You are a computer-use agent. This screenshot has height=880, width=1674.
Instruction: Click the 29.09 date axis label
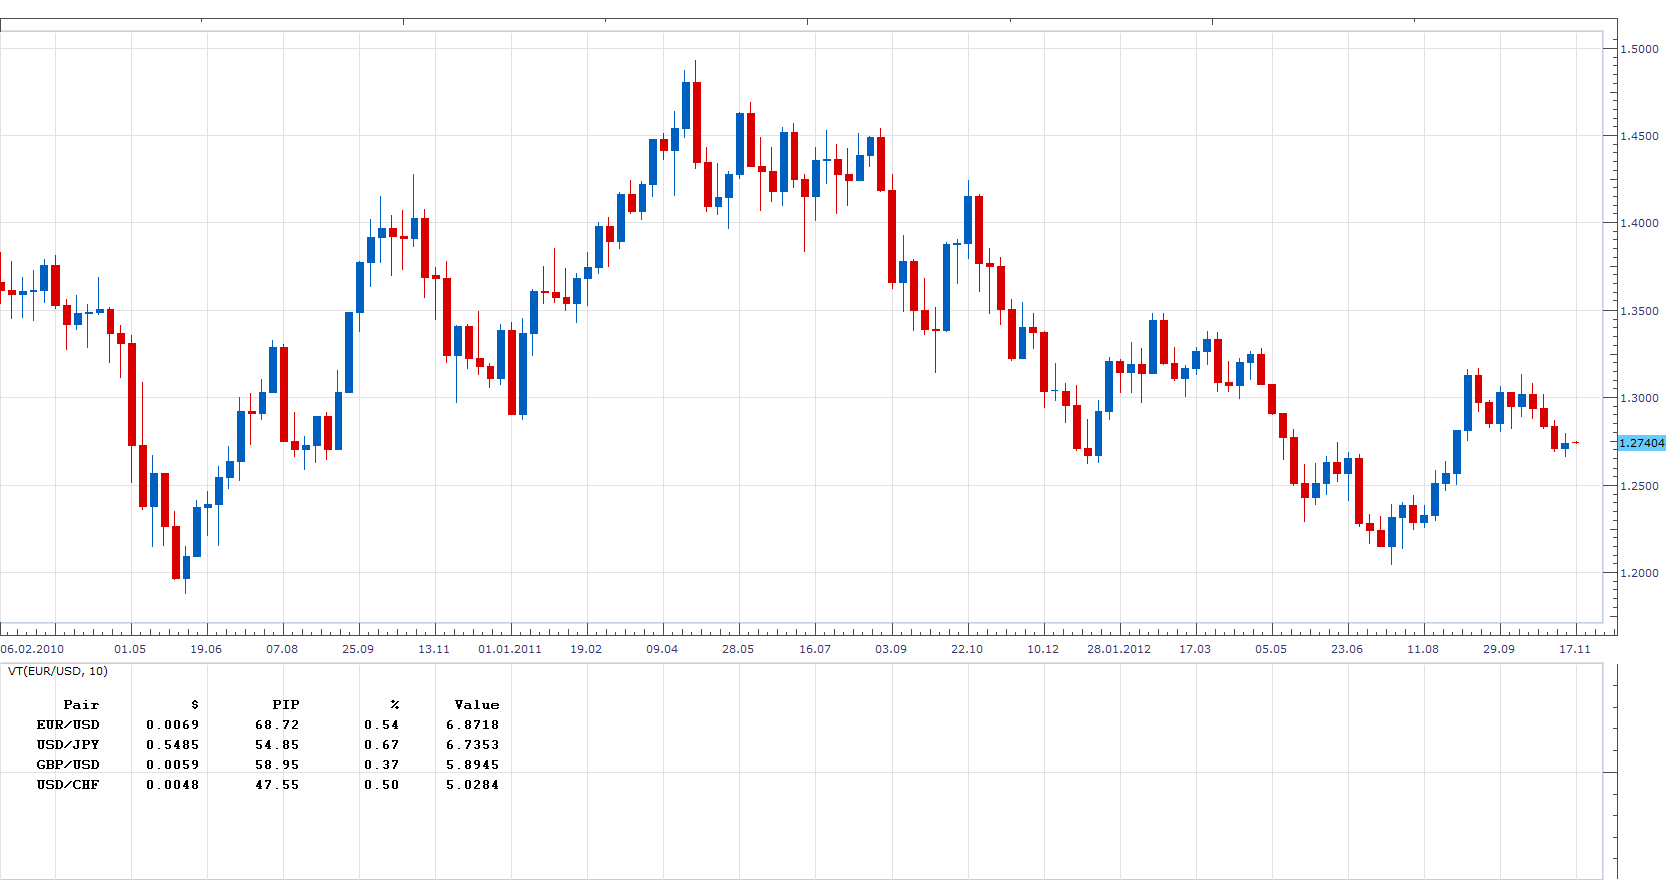pyautogui.click(x=1499, y=649)
